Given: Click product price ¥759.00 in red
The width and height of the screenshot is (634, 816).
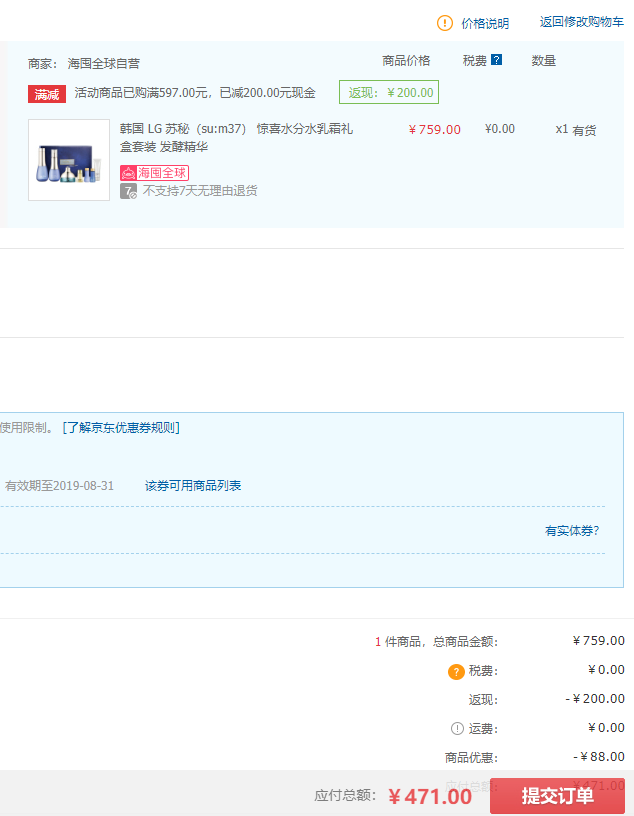Looking at the screenshot, I should pyautogui.click(x=435, y=130).
